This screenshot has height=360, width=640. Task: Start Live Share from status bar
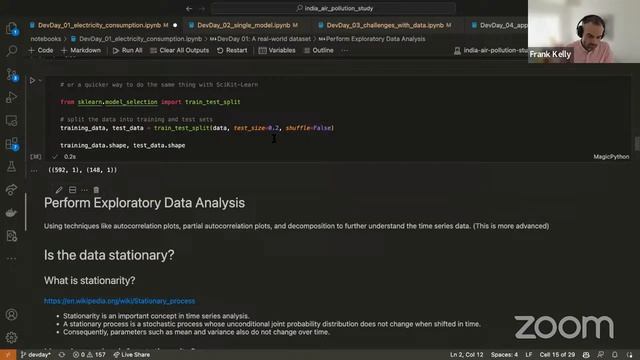click(x=132, y=355)
